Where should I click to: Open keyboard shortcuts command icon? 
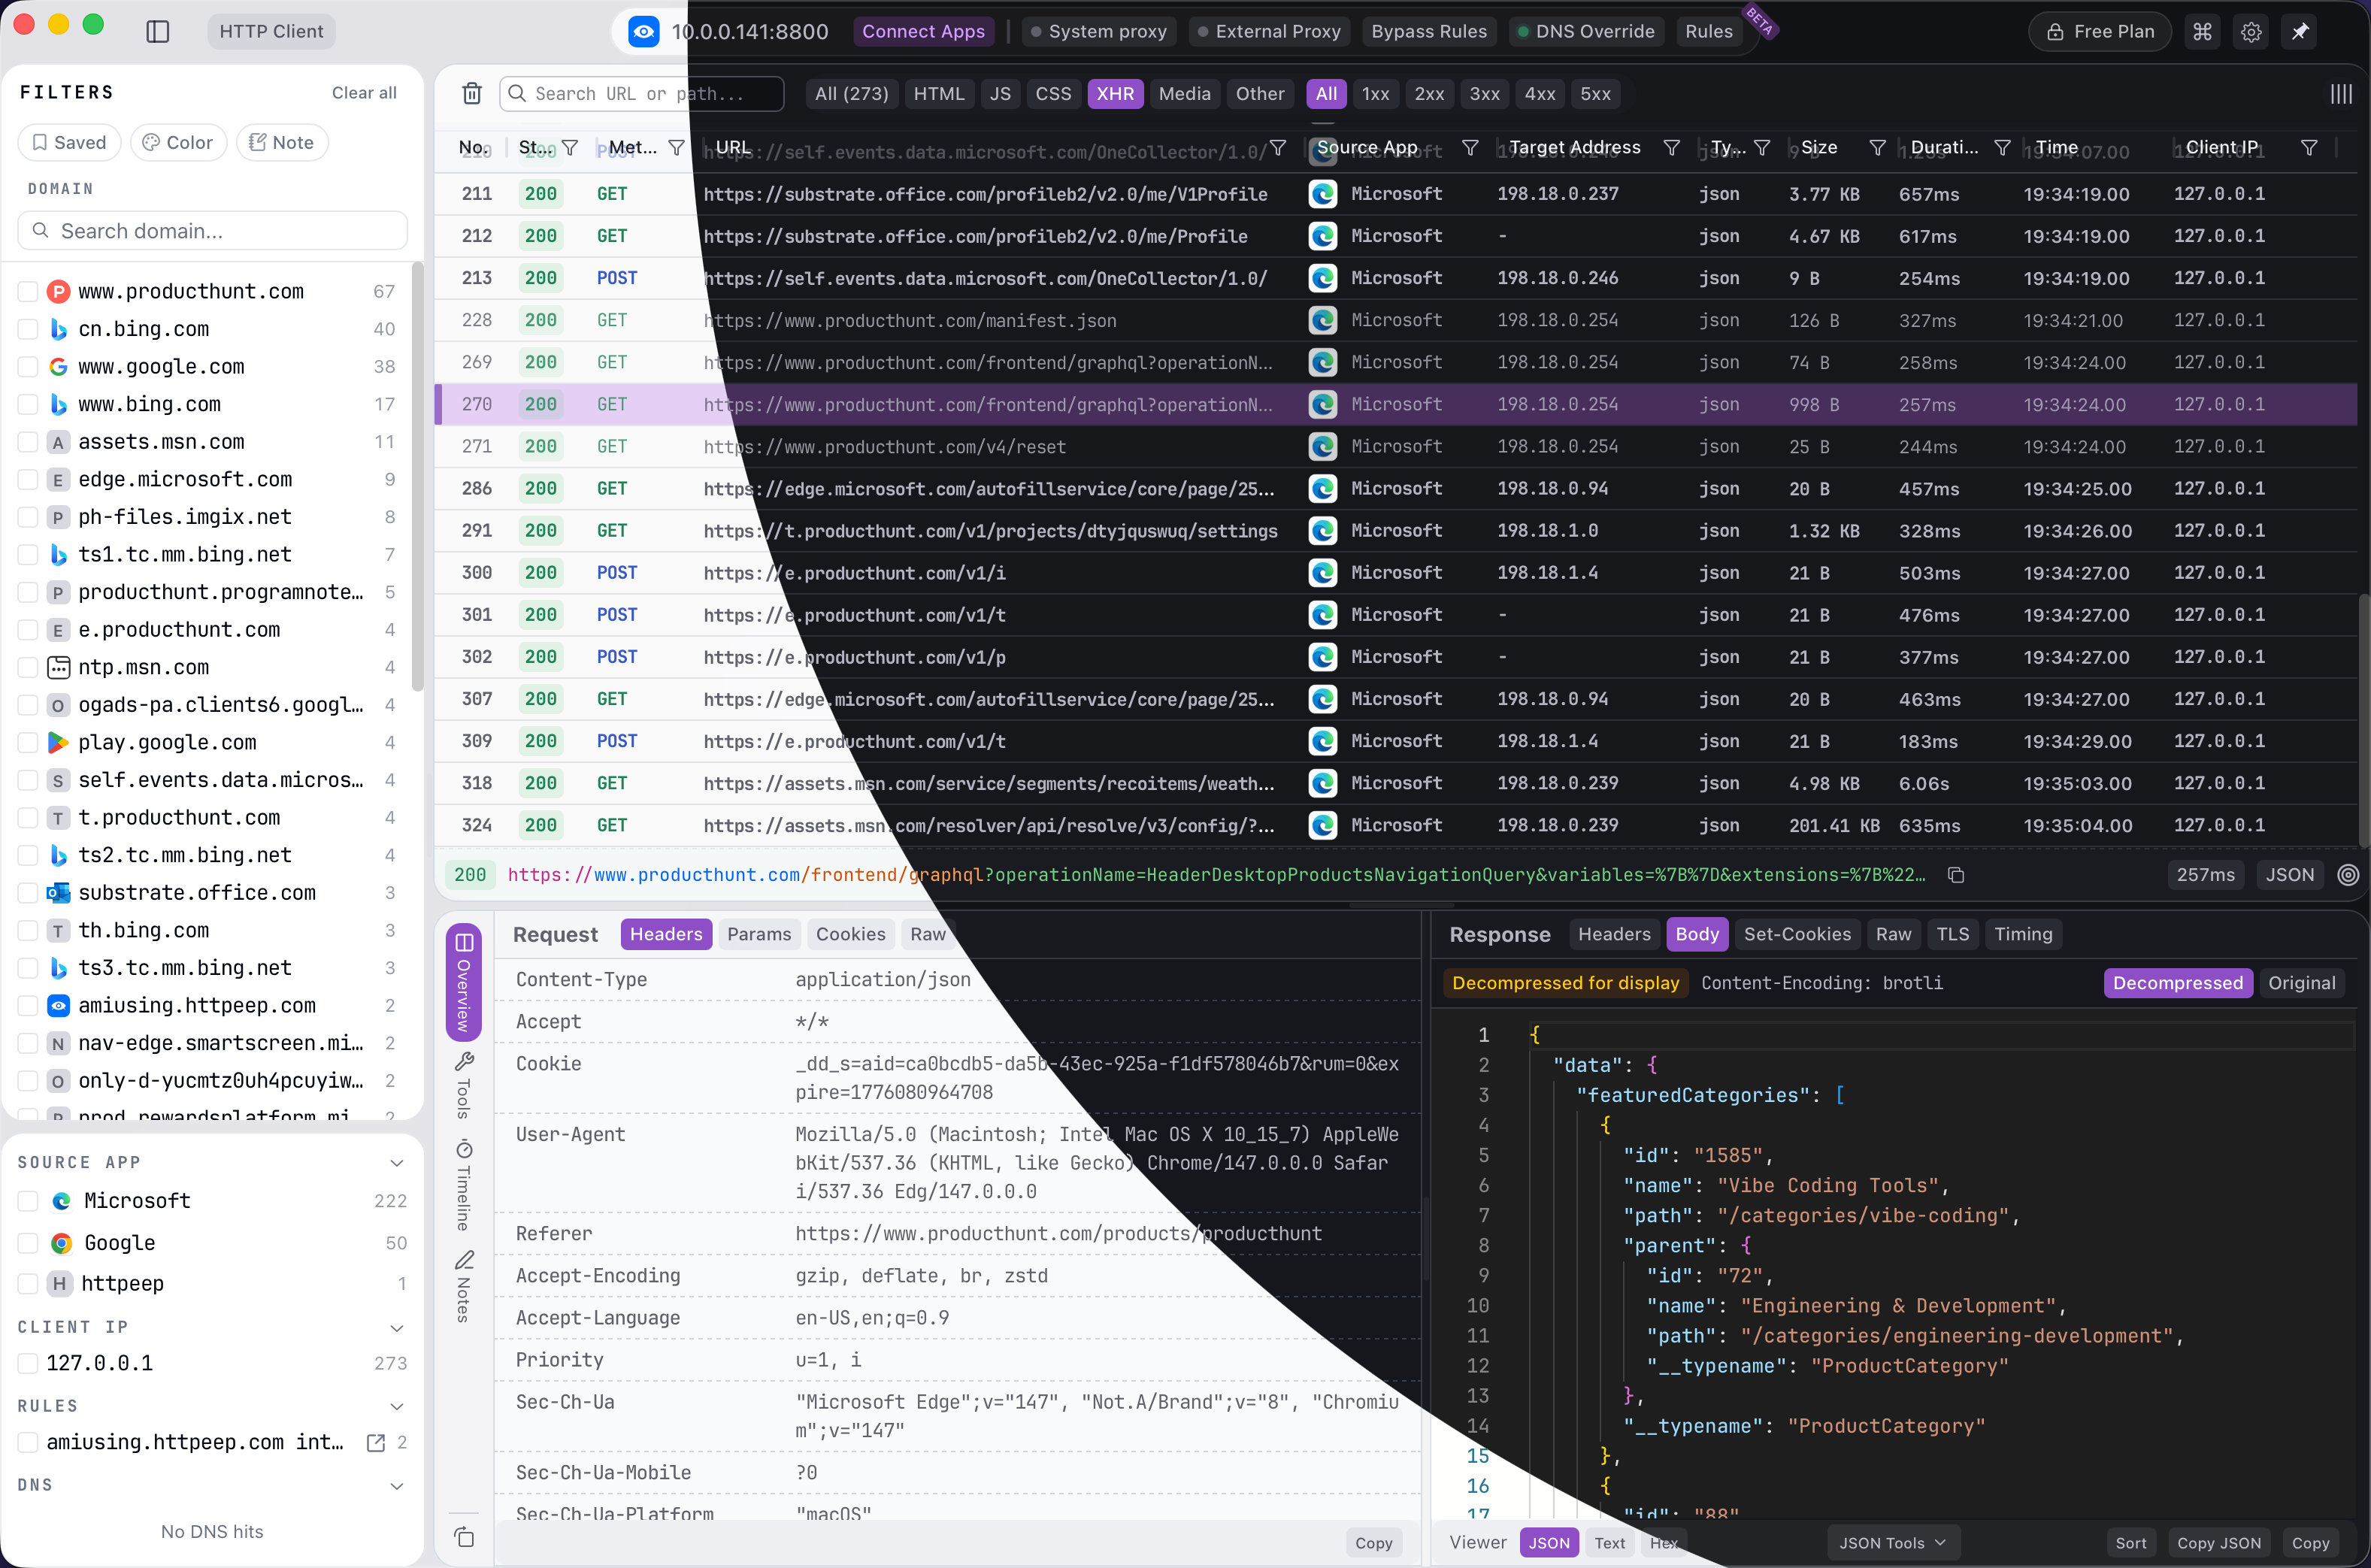click(x=2202, y=31)
